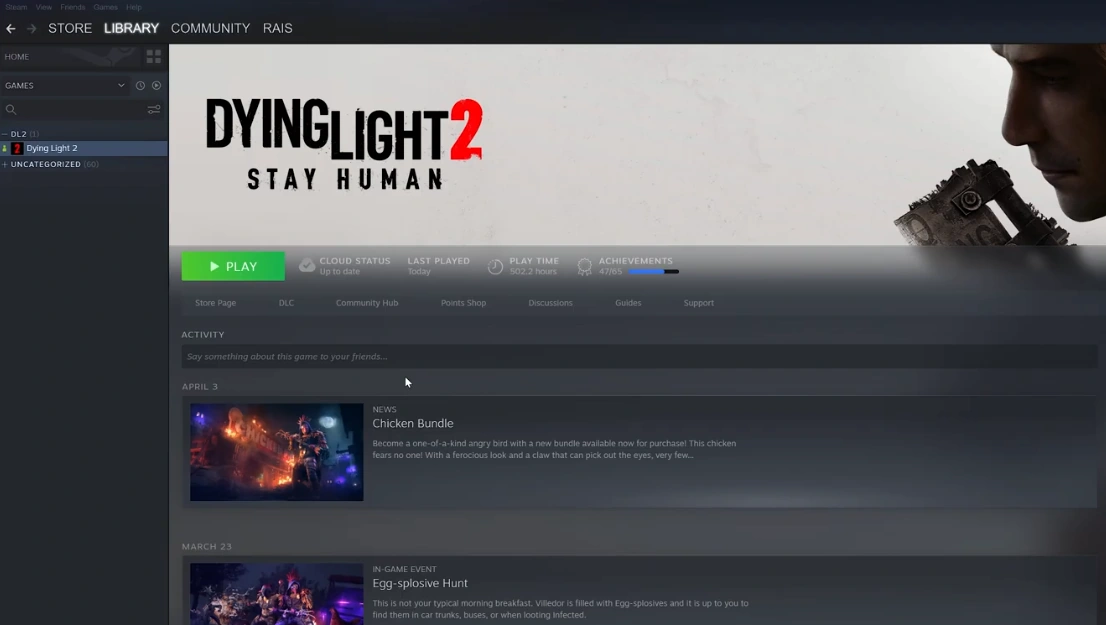
Task: Open the Points Shop link
Action: pos(463,303)
